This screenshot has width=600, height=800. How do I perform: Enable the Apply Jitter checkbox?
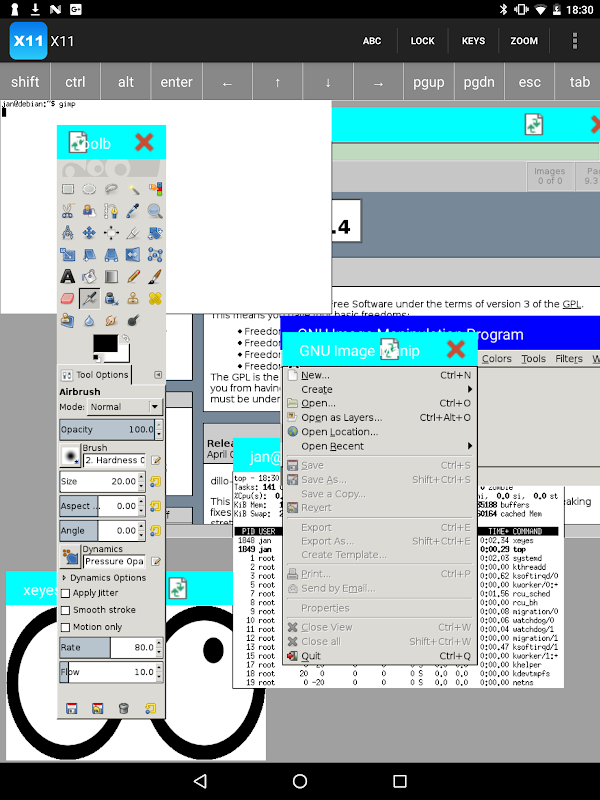(x=65, y=593)
